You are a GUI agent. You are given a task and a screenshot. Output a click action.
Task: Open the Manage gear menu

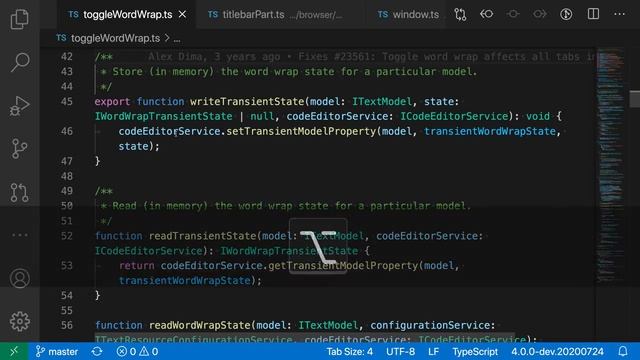pos(20,322)
